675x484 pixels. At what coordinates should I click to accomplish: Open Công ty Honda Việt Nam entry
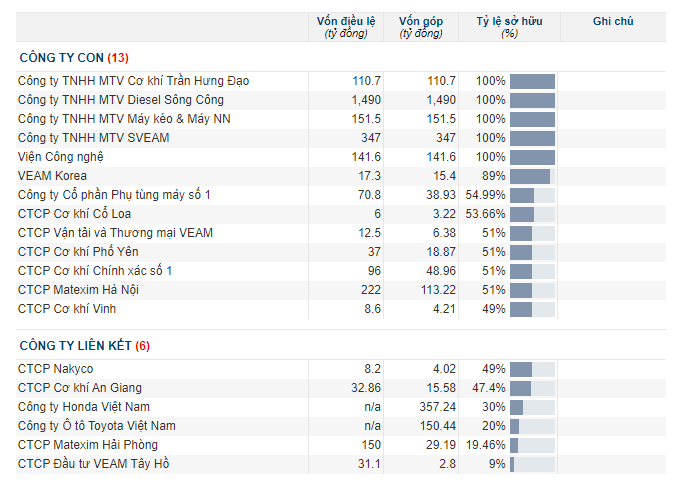click(84, 406)
